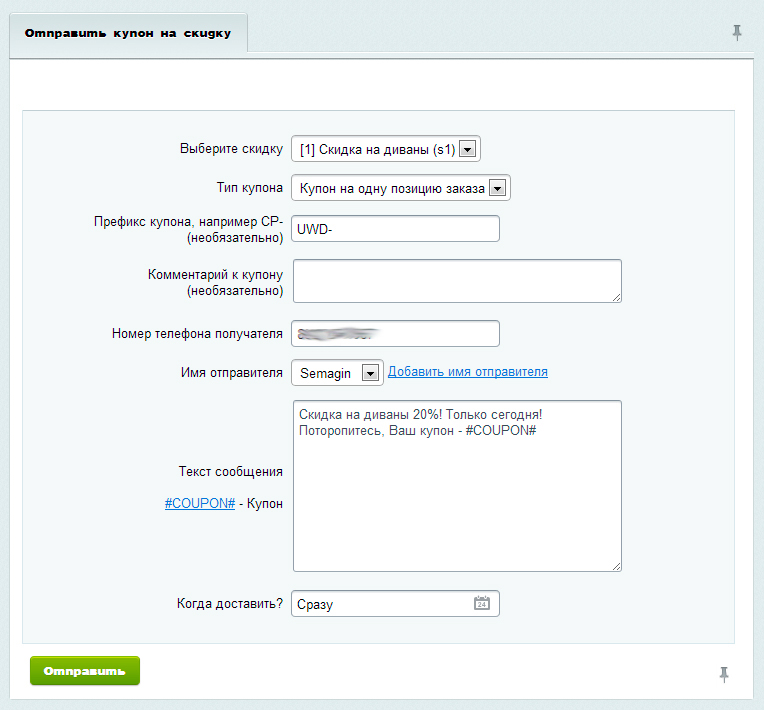Expand the 'Имя отправителя' Semagin dropdown
The width and height of the screenshot is (764, 710).
pyautogui.click(x=369, y=373)
